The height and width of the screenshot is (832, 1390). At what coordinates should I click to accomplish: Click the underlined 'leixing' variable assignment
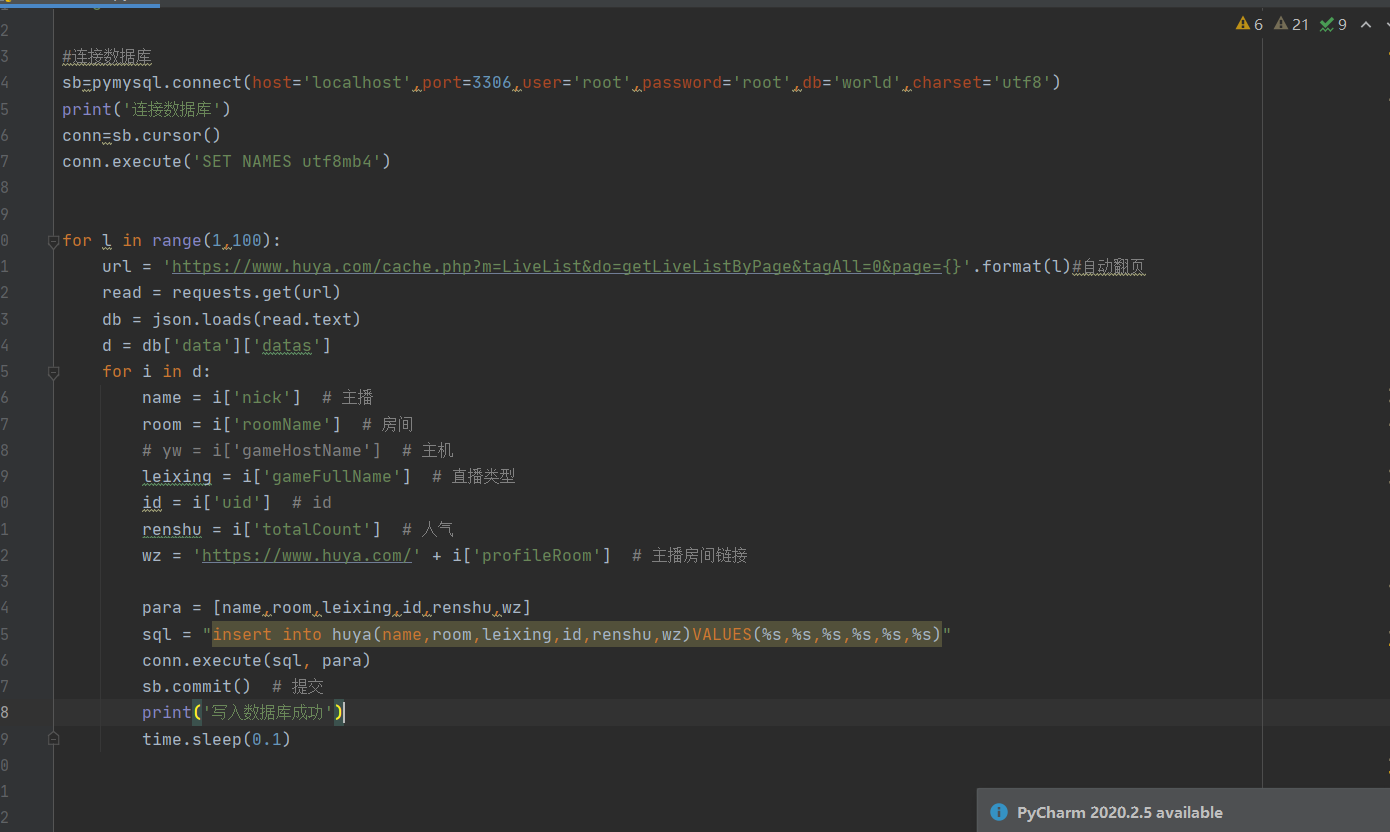pyautogui.click(x=177, y=476)
